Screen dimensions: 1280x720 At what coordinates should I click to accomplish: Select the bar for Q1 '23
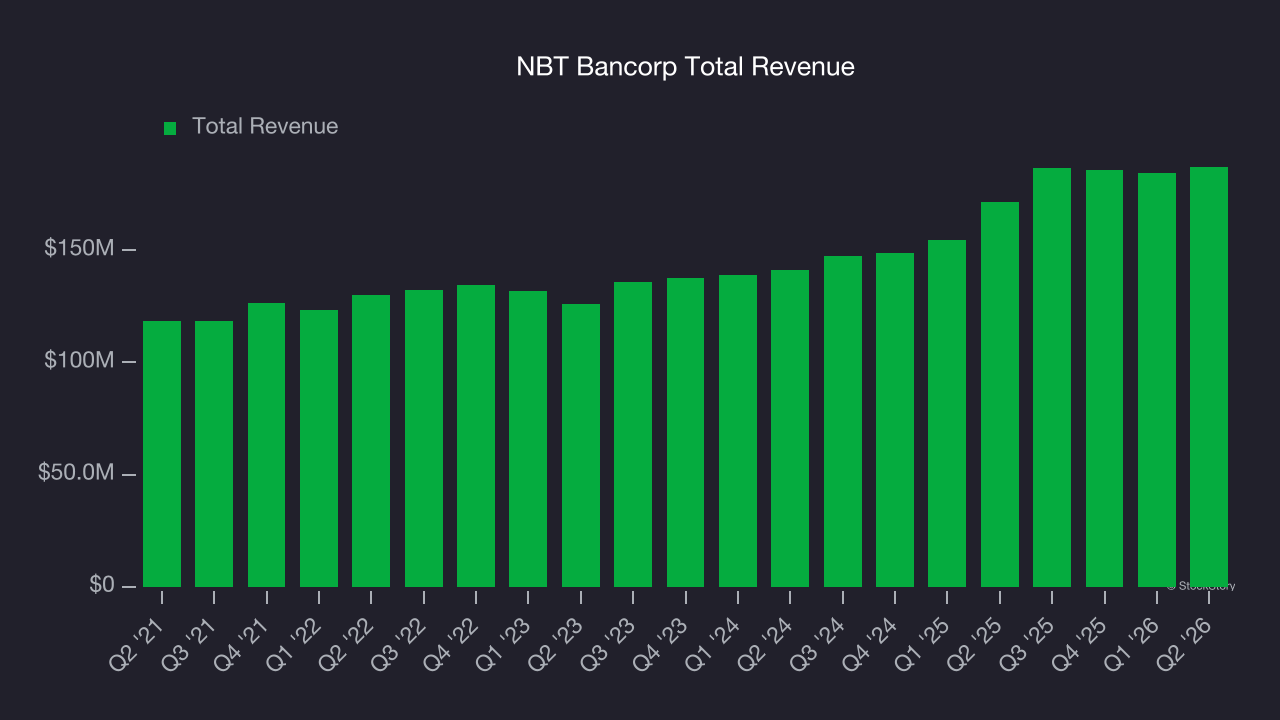tap(528, 439)
